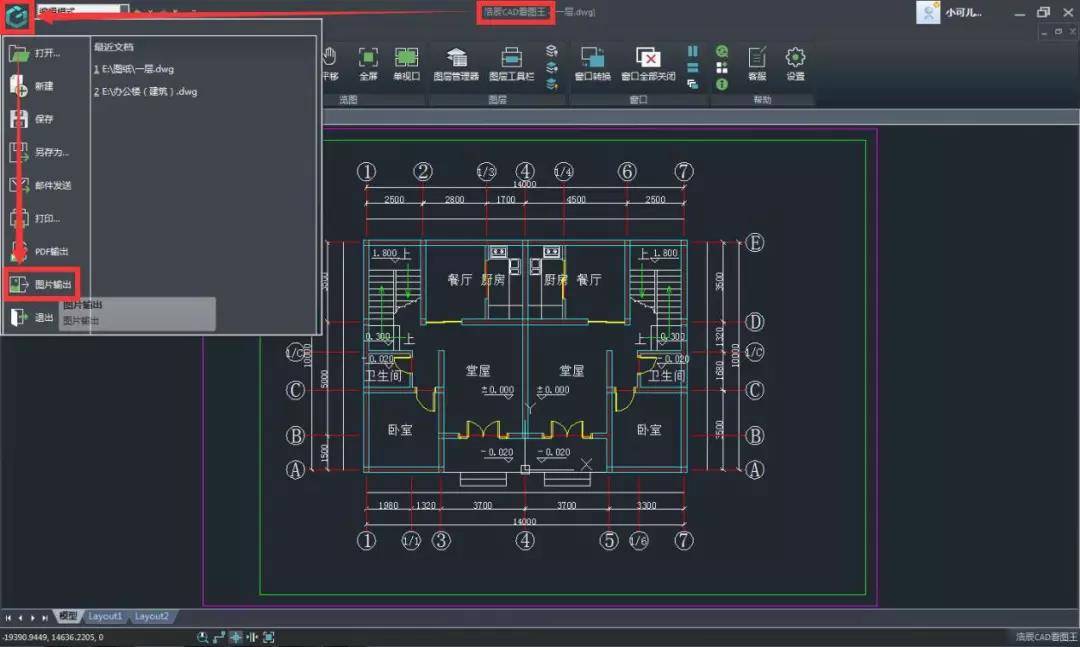Click the middle small layer icon in 图层 group
Viewport: 1080px width, 647px height.
coord(552,68)
